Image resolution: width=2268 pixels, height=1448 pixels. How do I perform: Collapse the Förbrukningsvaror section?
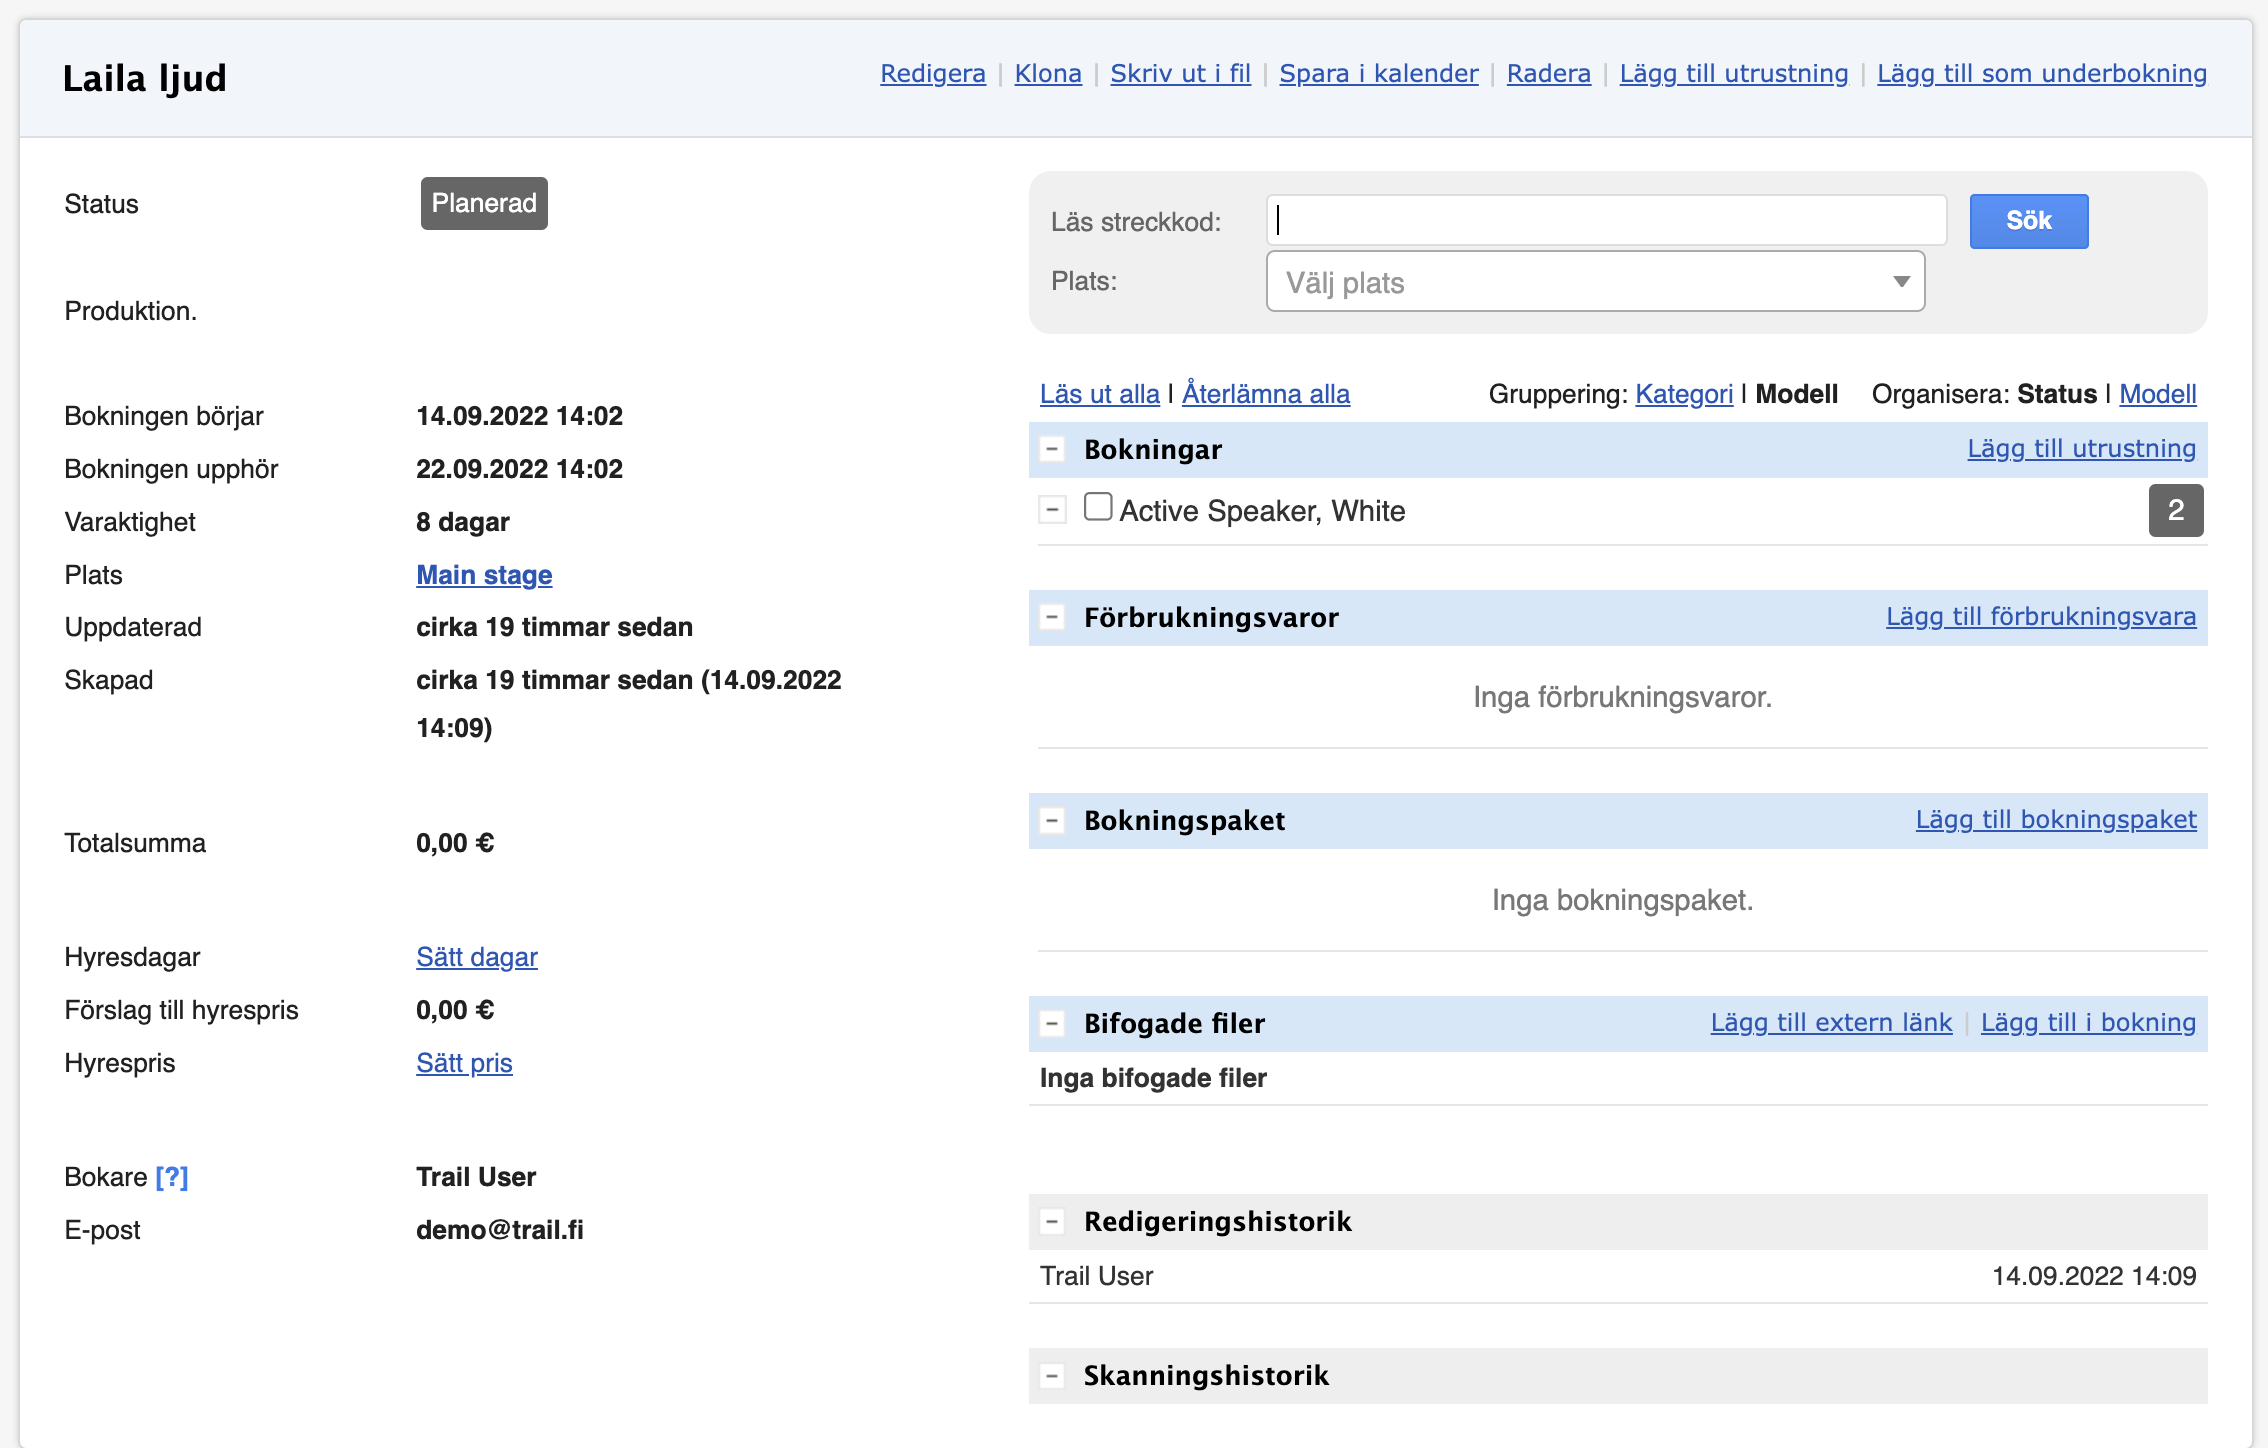point(1051,618)
